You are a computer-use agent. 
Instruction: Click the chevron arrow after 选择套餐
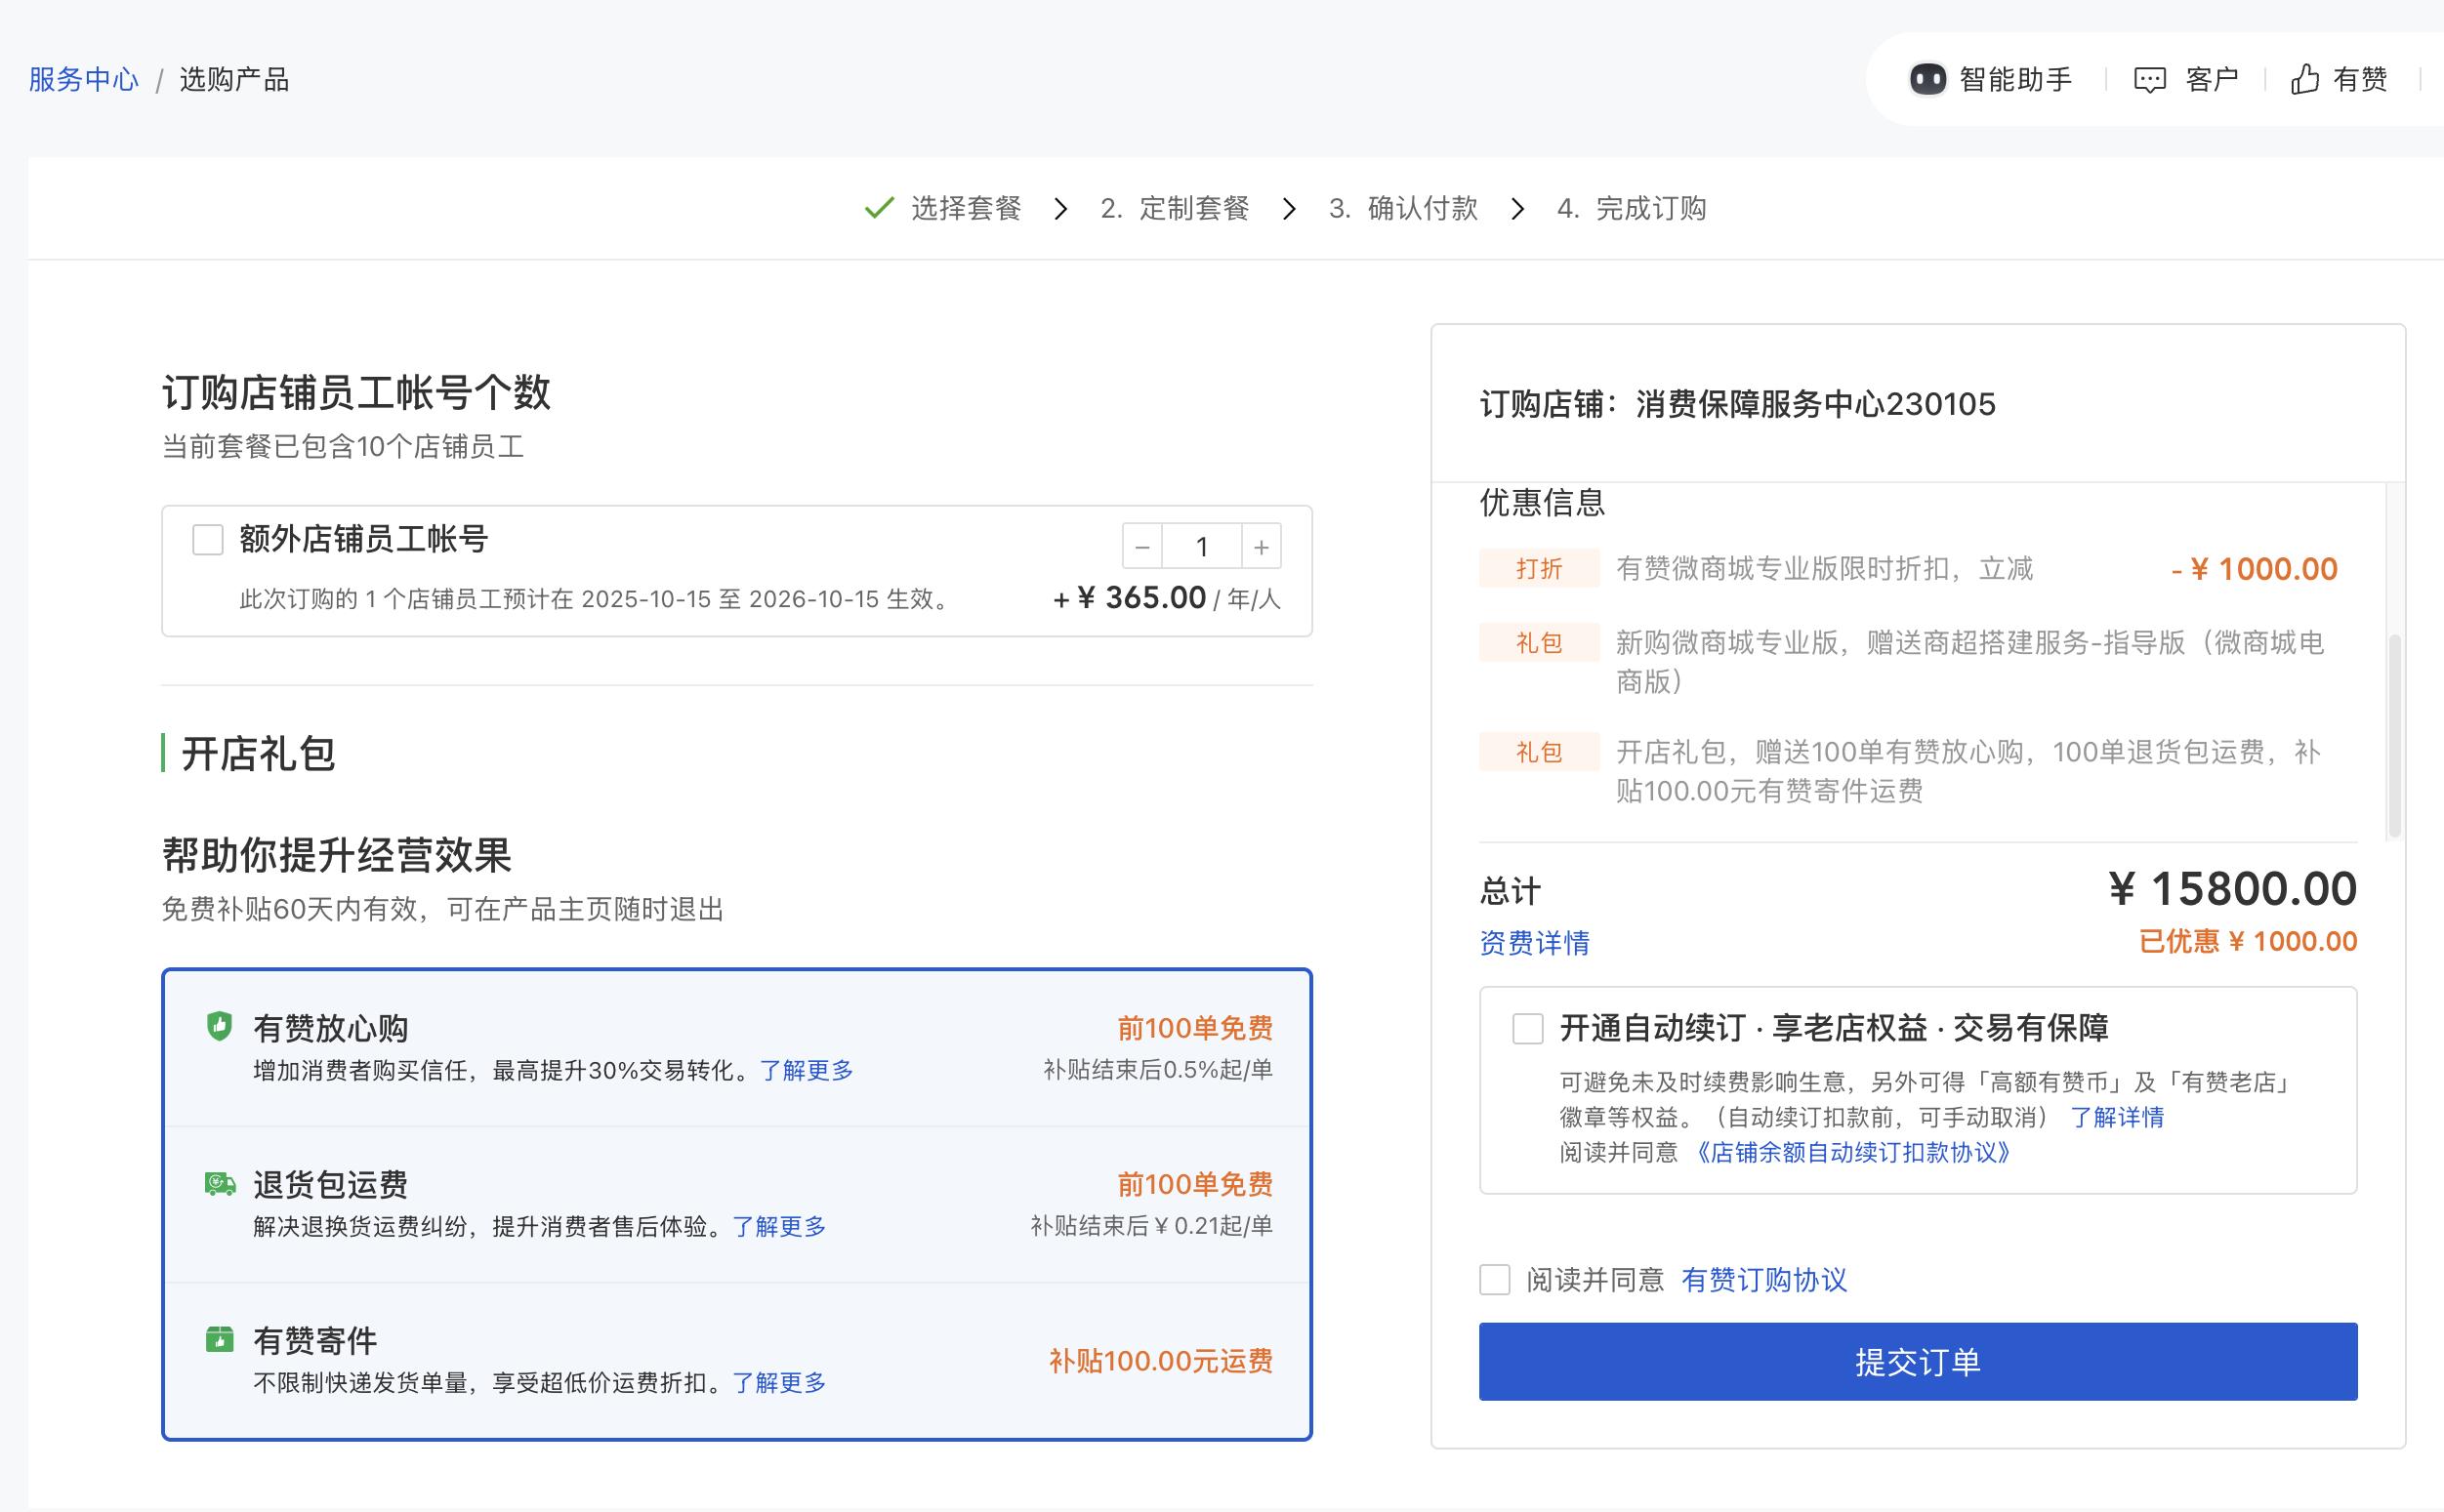1061,209
